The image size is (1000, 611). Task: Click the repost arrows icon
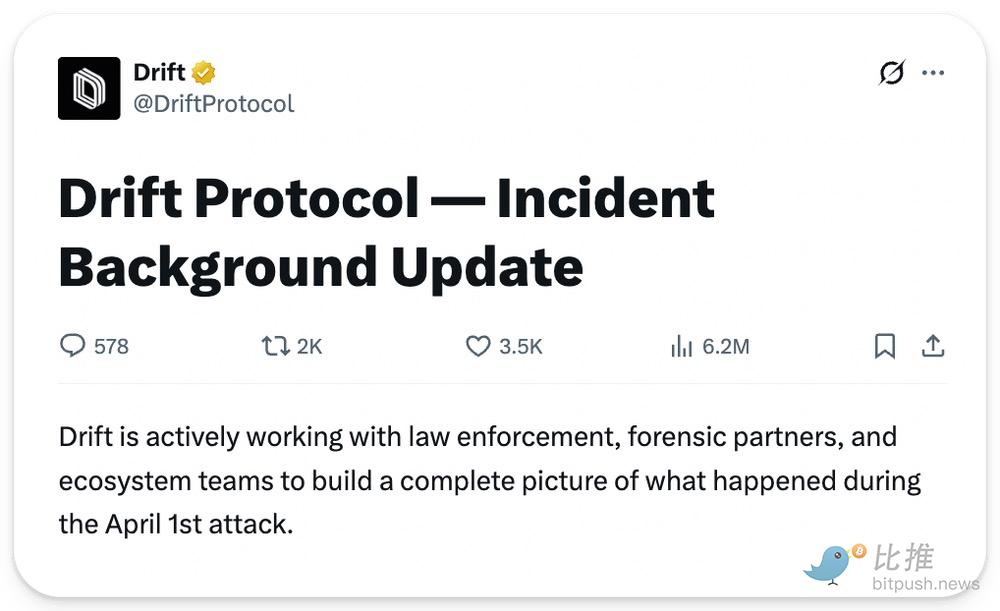pos(275,346)
